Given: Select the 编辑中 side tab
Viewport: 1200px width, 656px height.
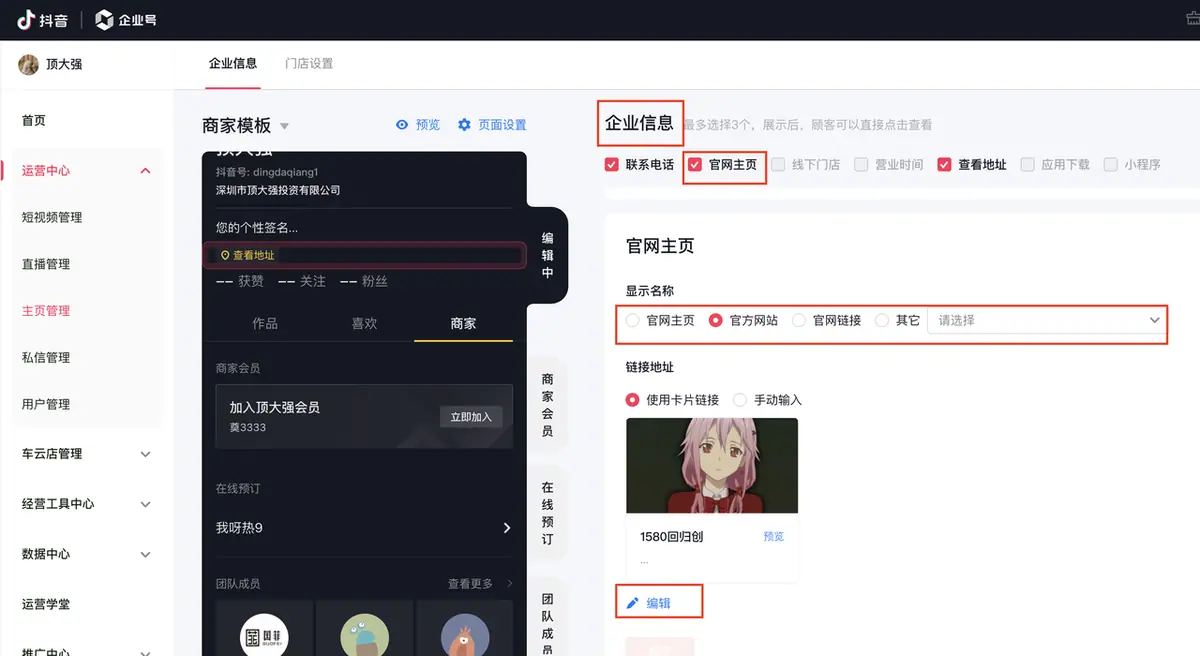Looking at the screenshot, I should coord(547,255).
